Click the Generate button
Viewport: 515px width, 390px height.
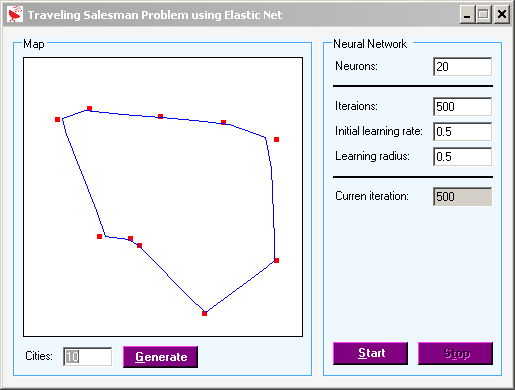pos(160,357)
